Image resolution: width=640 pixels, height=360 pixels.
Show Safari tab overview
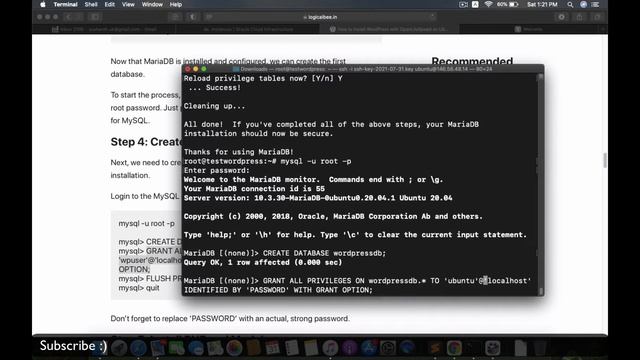pos(598,17)
